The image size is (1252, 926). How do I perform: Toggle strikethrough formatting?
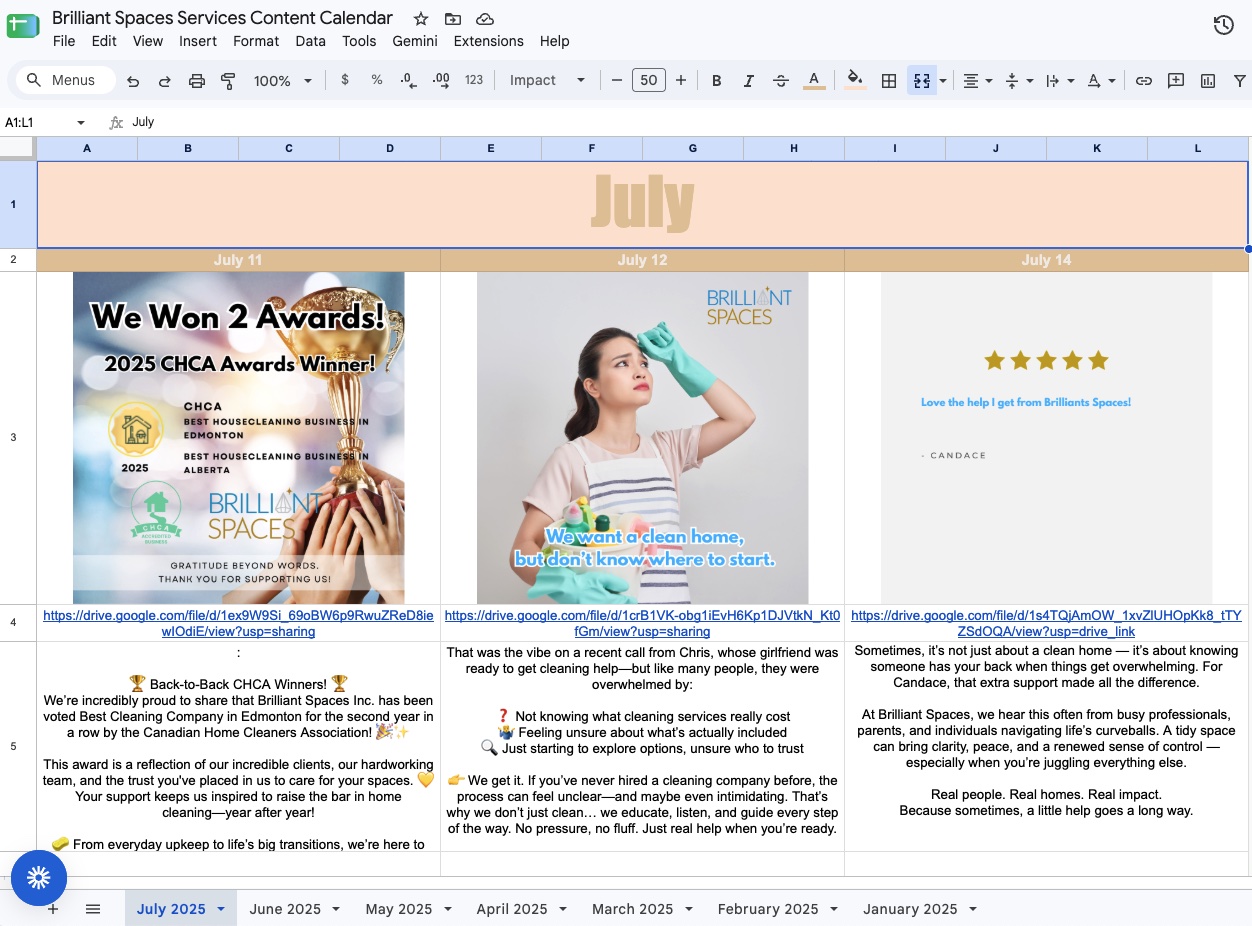tap(781, 81)
